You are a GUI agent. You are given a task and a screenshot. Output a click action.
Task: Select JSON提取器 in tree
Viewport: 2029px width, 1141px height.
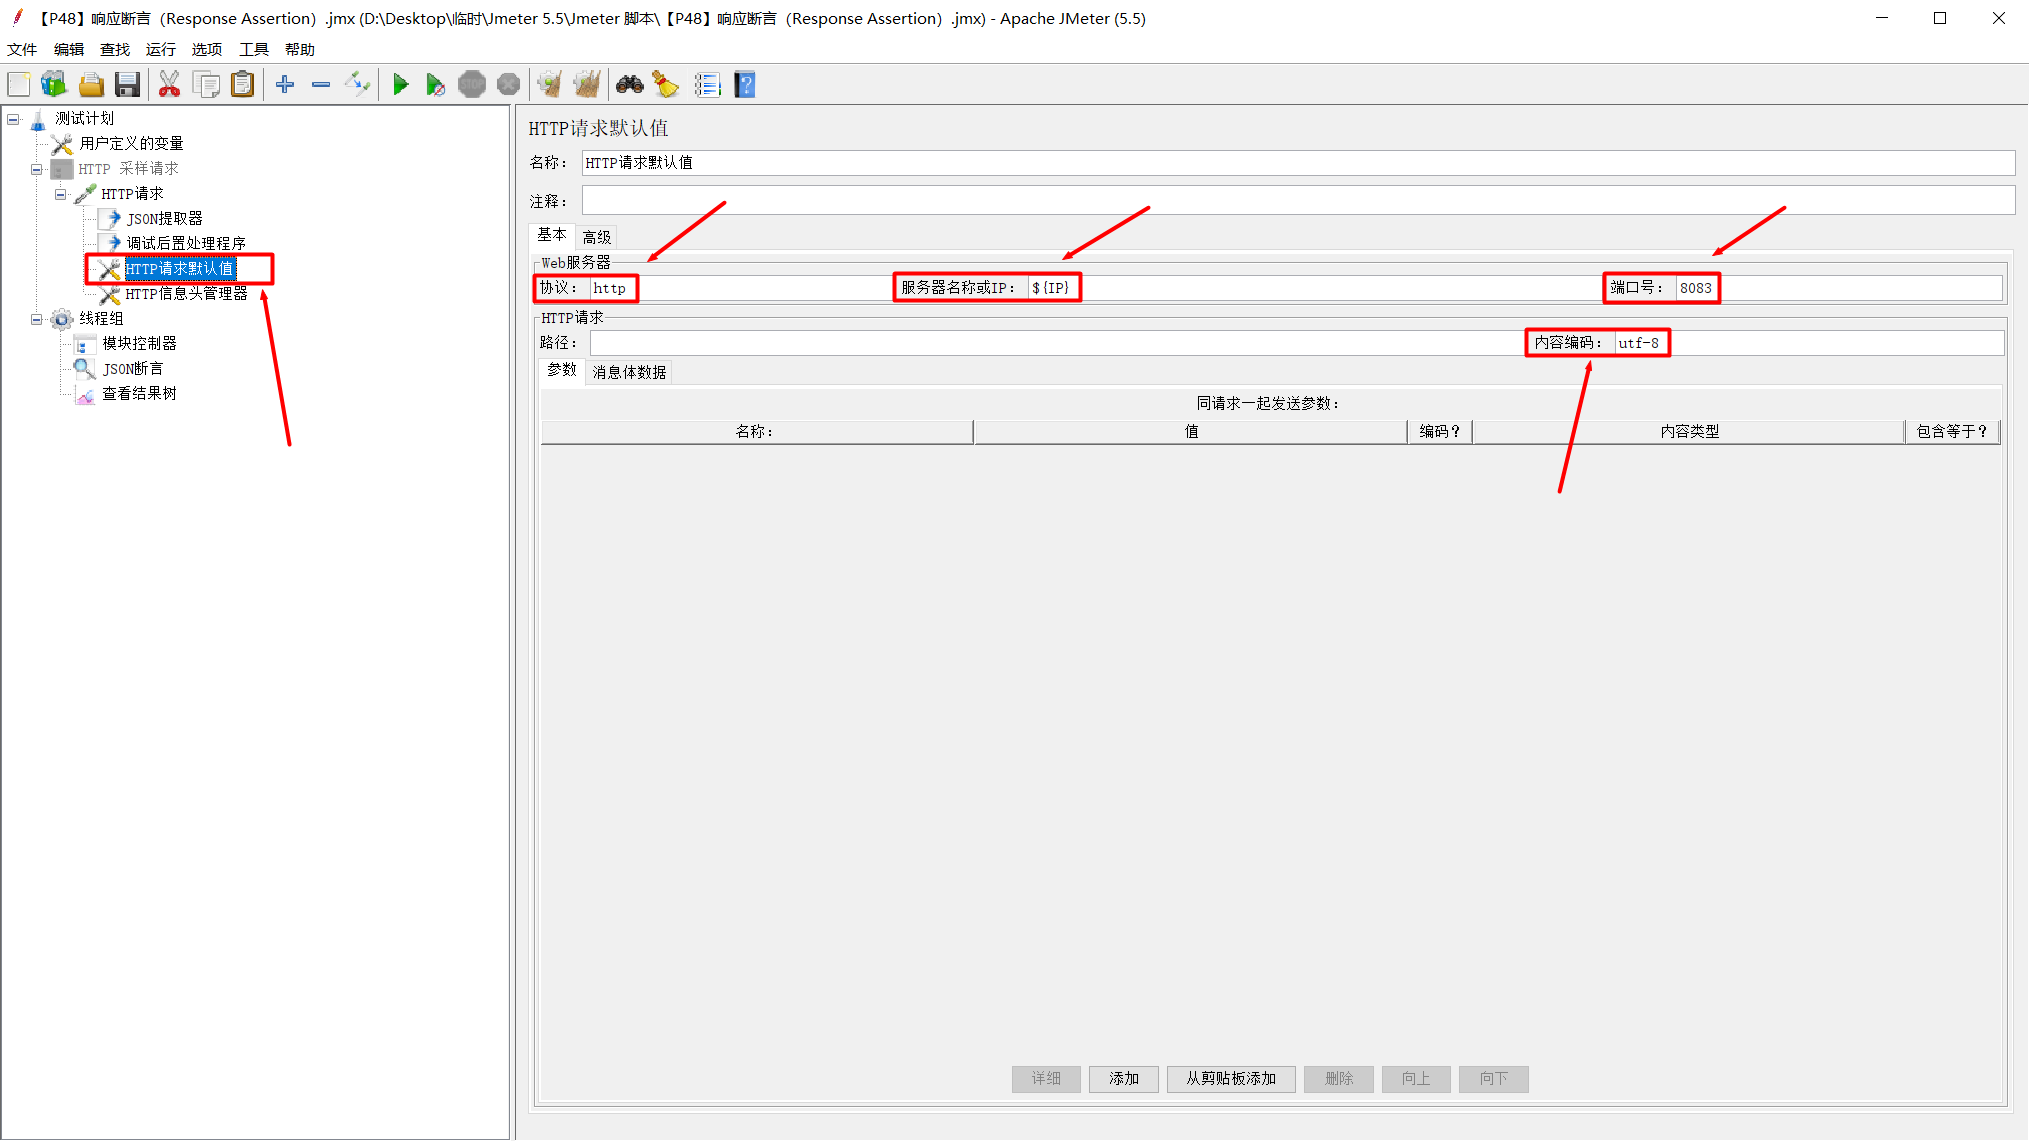point(164,219)
